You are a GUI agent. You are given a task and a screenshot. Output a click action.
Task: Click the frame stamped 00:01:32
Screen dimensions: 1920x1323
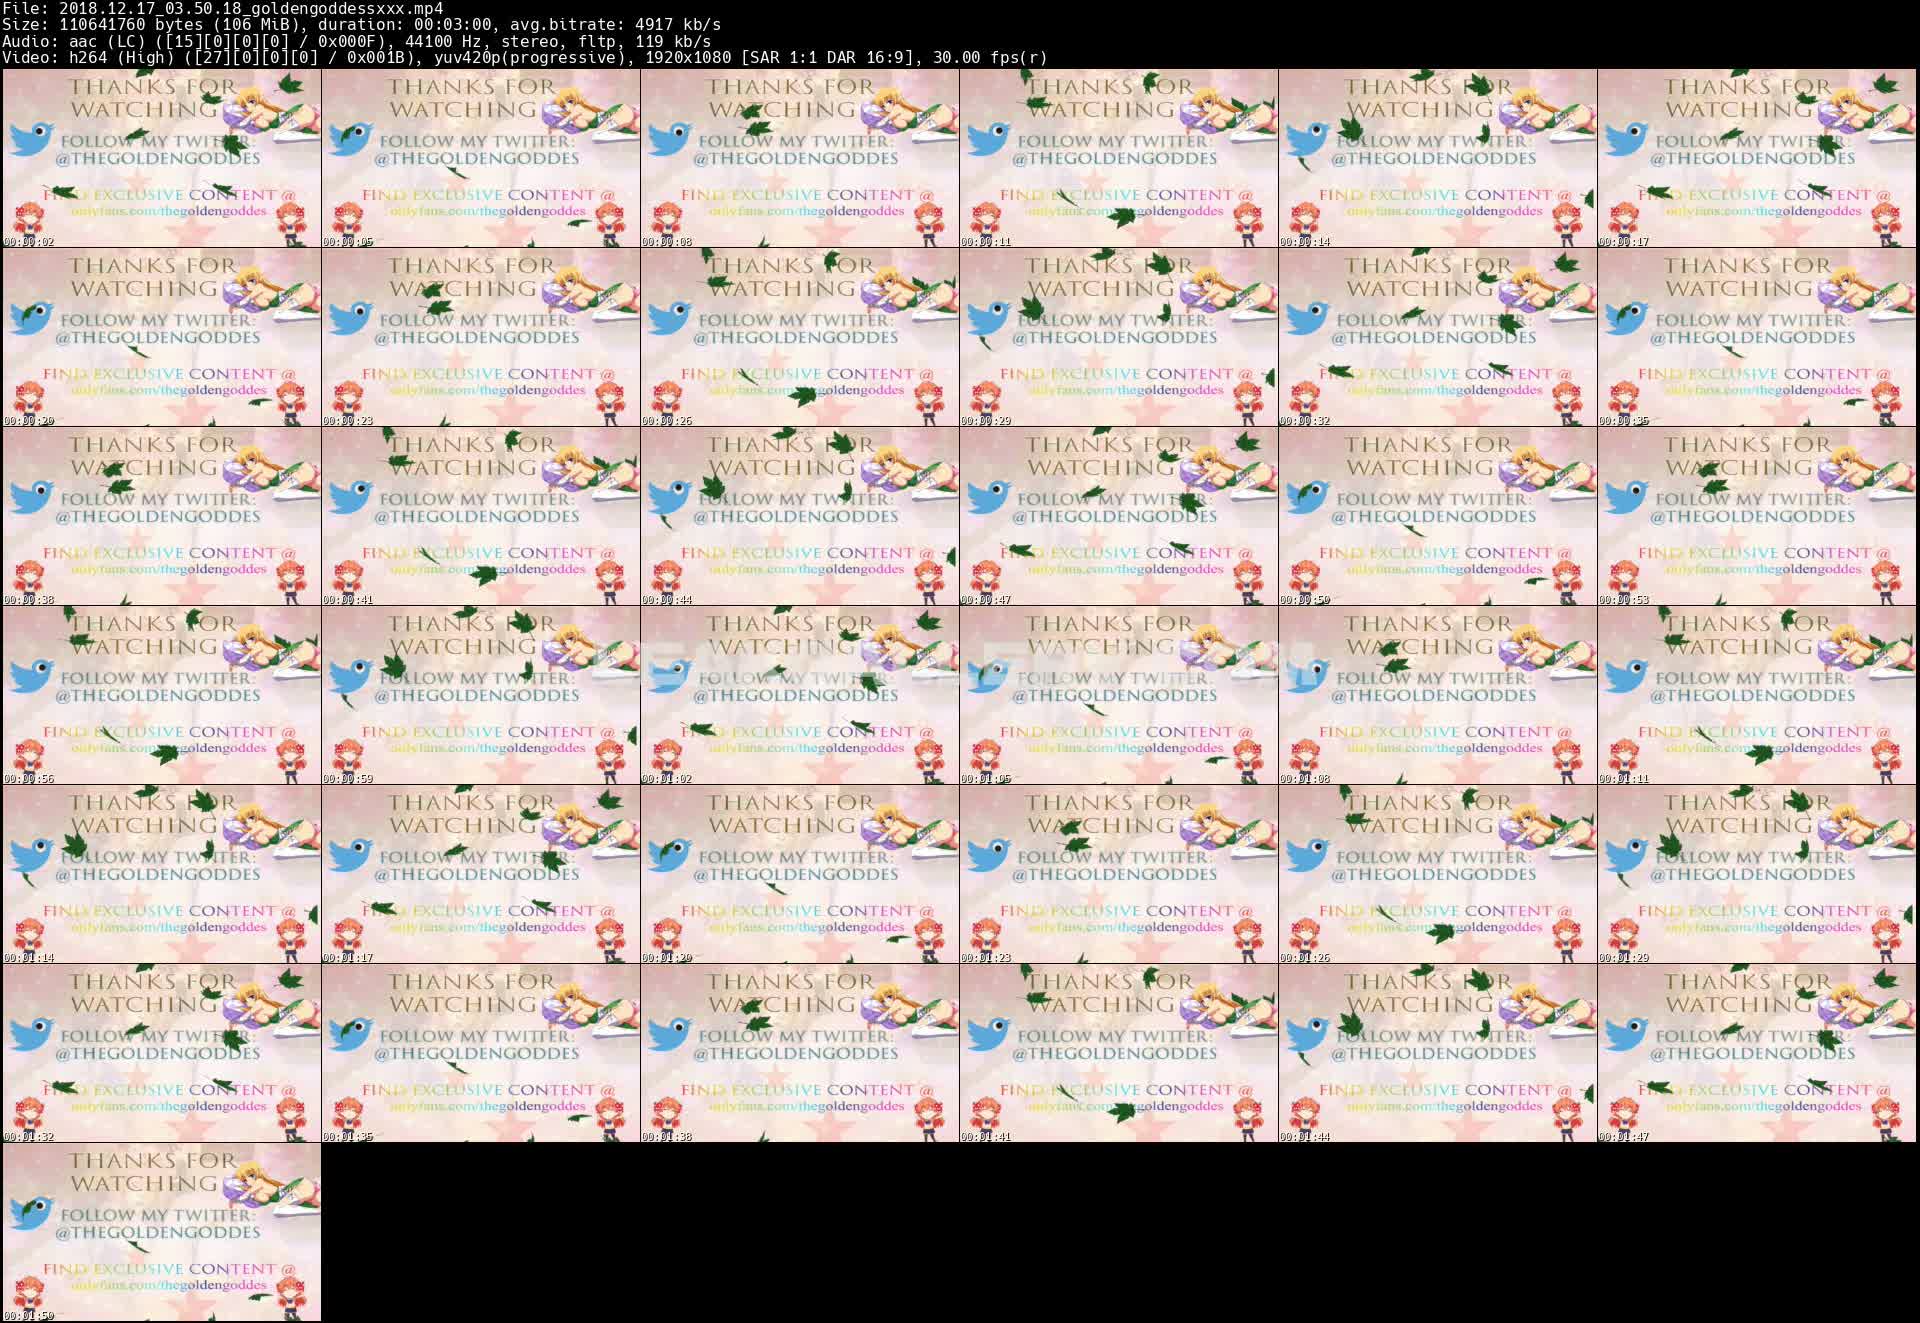pyautogui.click(x=162, y=1053)
